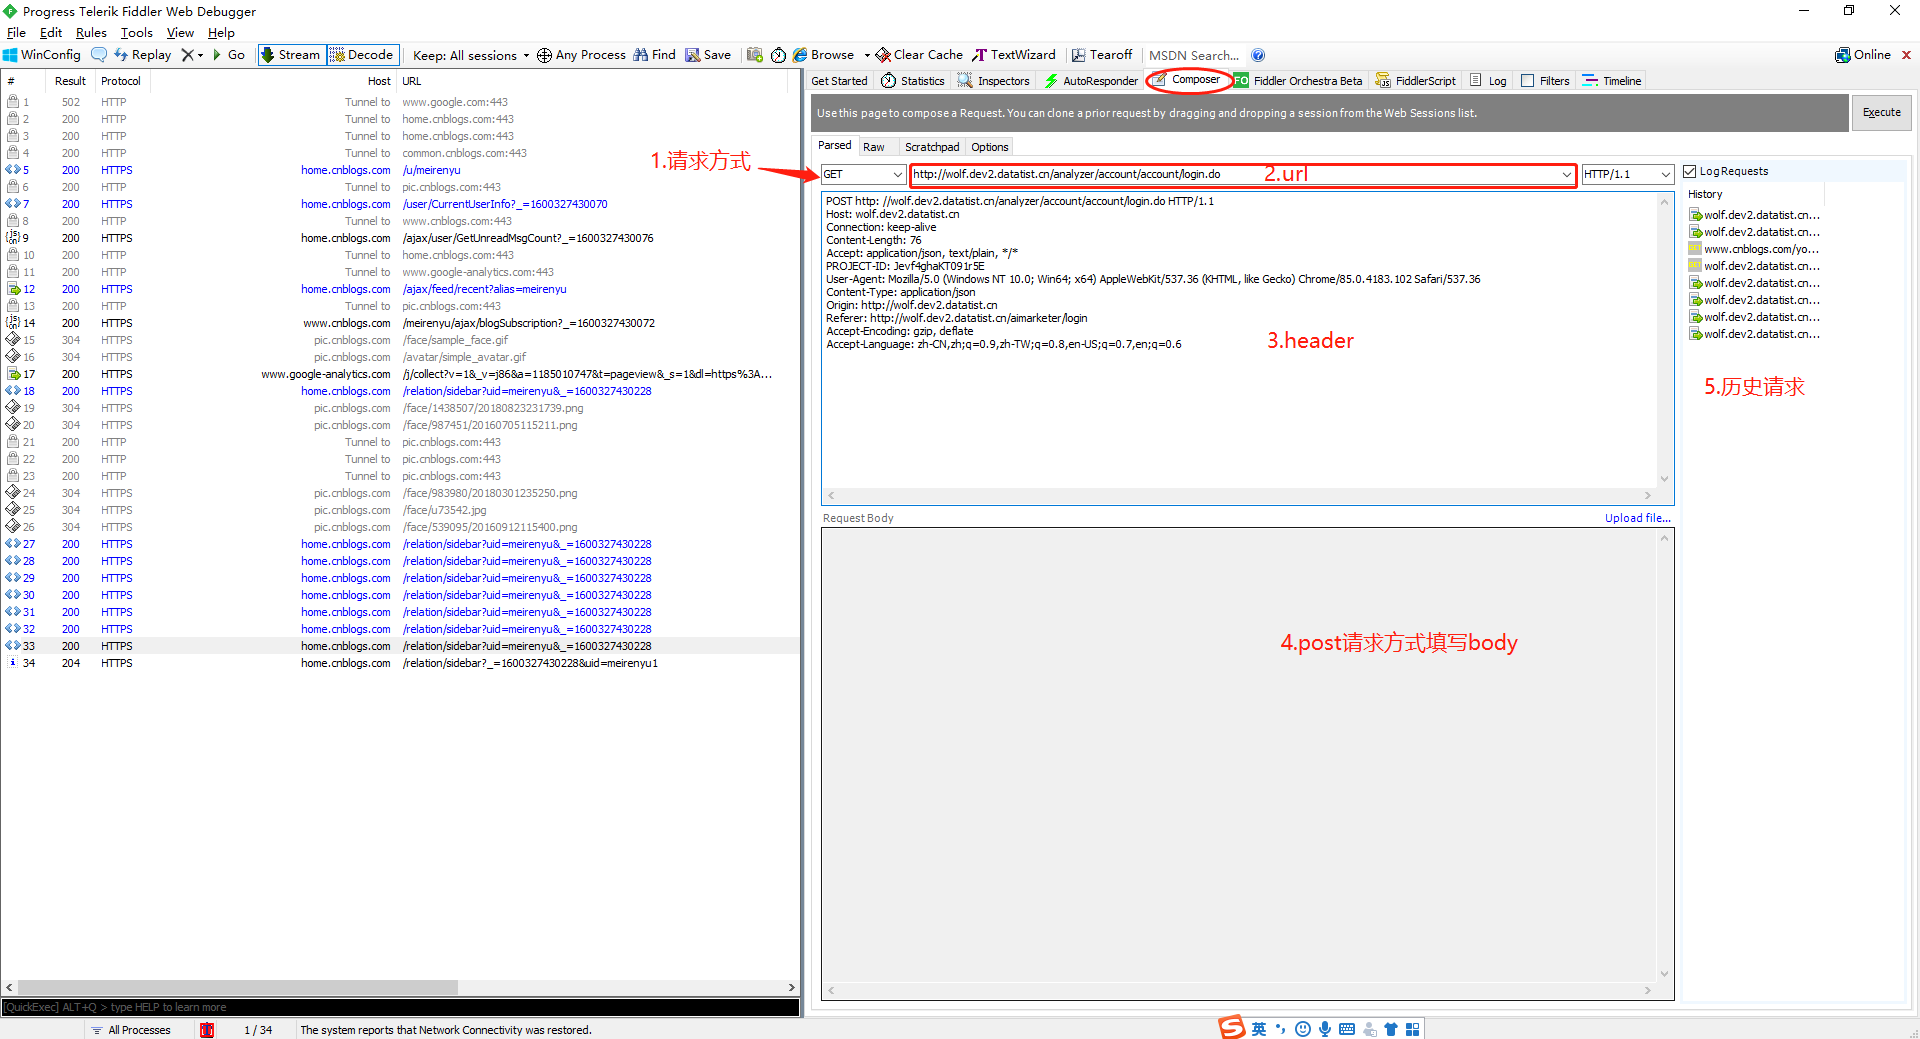Open the Scratchpad sub-tab
Image resolution: width=1920 pixels, height=1039 pixels.
[932, 147]
